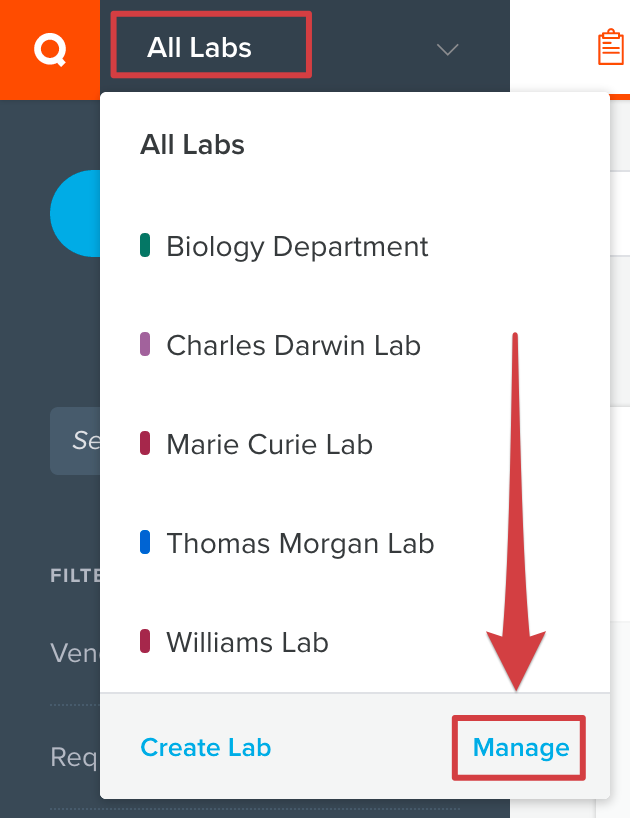This screenshot has height=818, width=630.
Task: Click the blue round button in sidebar
Action: point(75,213)
